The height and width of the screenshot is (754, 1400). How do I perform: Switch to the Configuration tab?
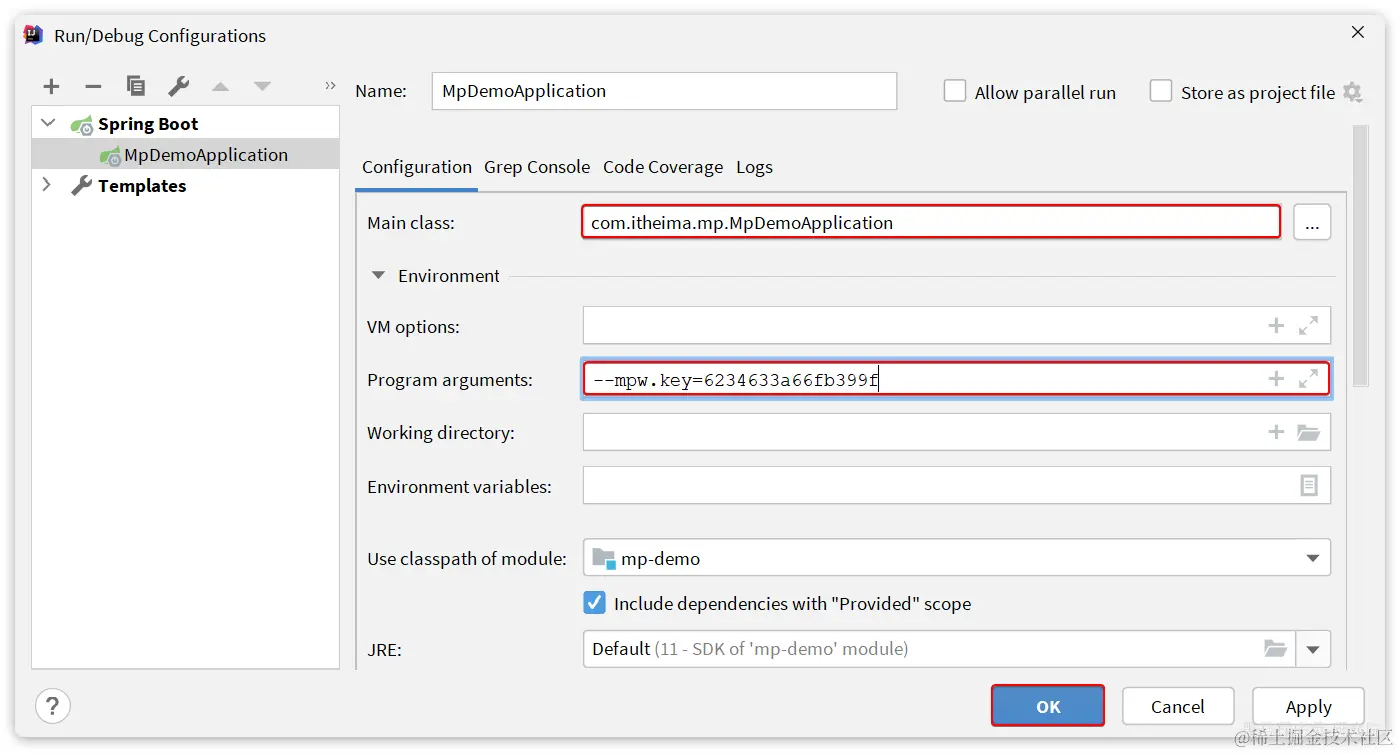pyautogui.click(x=417, y=167)
